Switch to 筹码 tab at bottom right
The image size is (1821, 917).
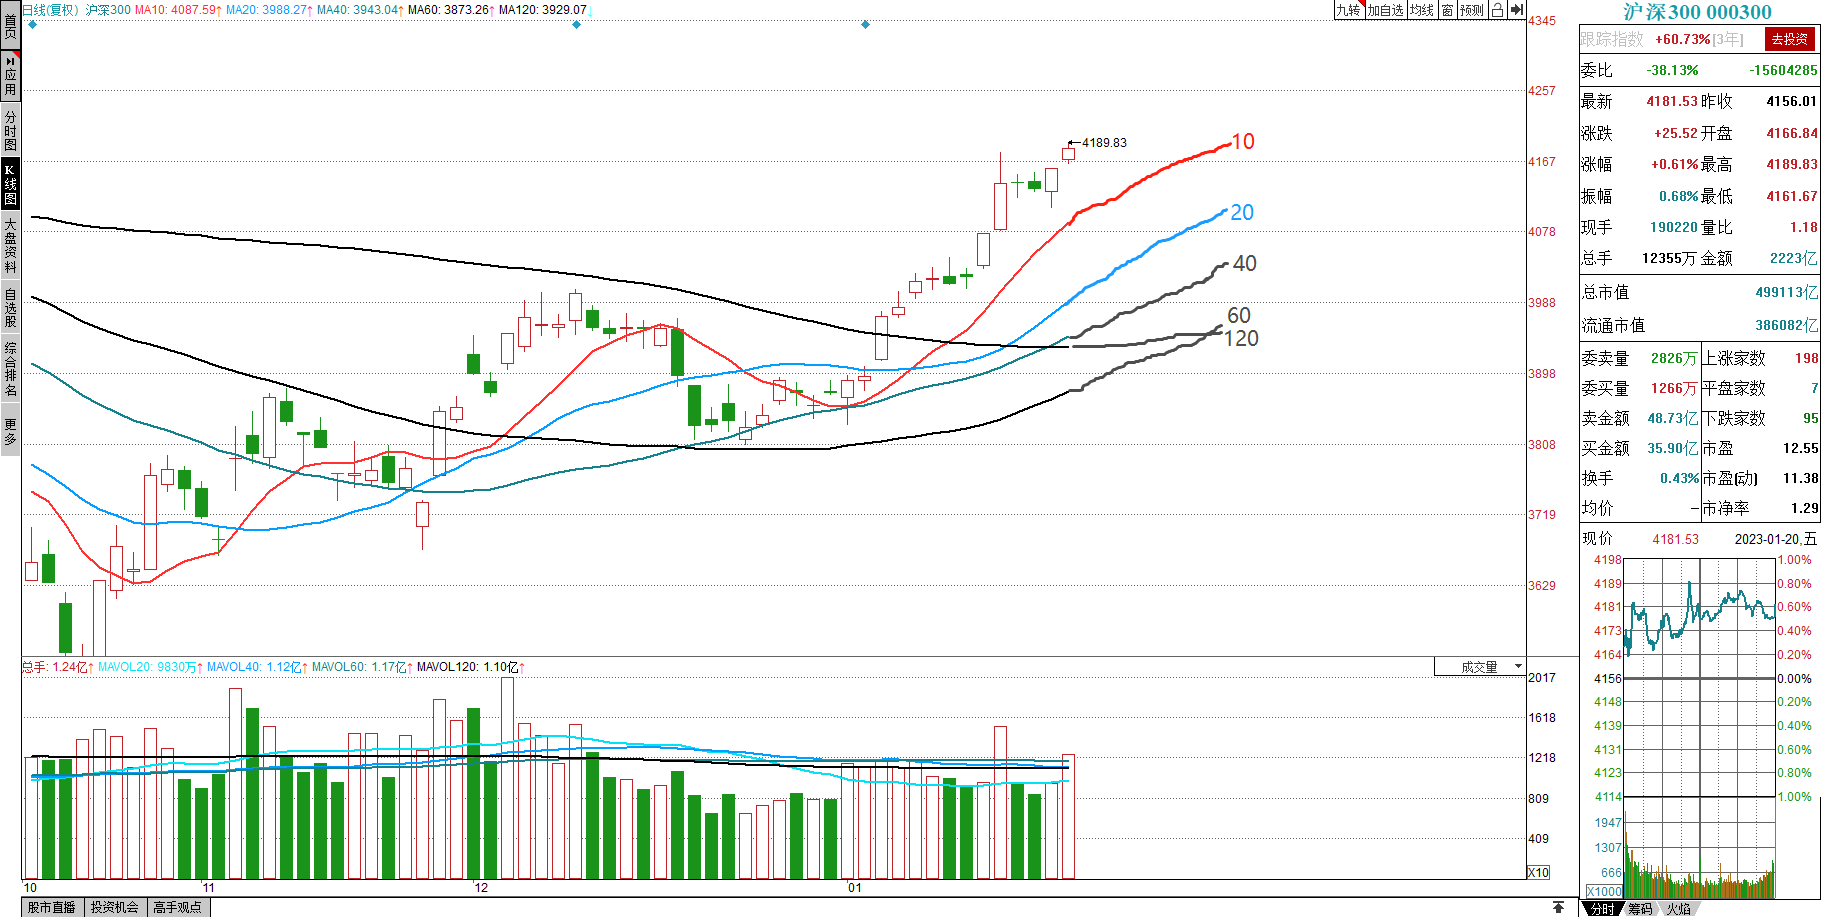click(x=1640, y=908)
